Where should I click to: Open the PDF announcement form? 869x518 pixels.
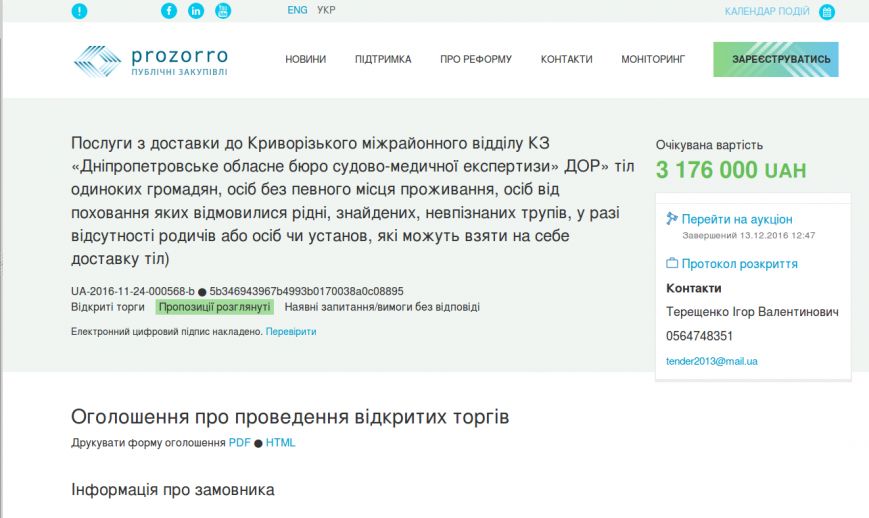(239, 443)
